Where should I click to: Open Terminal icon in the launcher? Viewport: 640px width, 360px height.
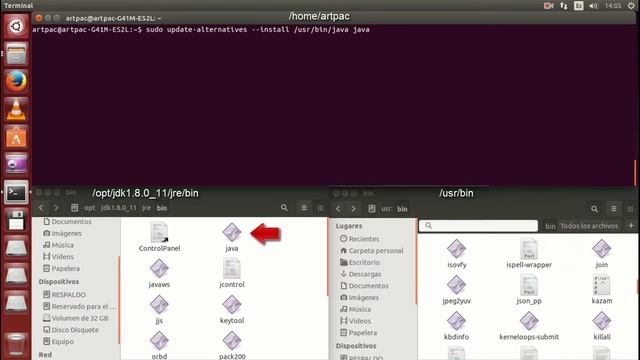(16, 192)
